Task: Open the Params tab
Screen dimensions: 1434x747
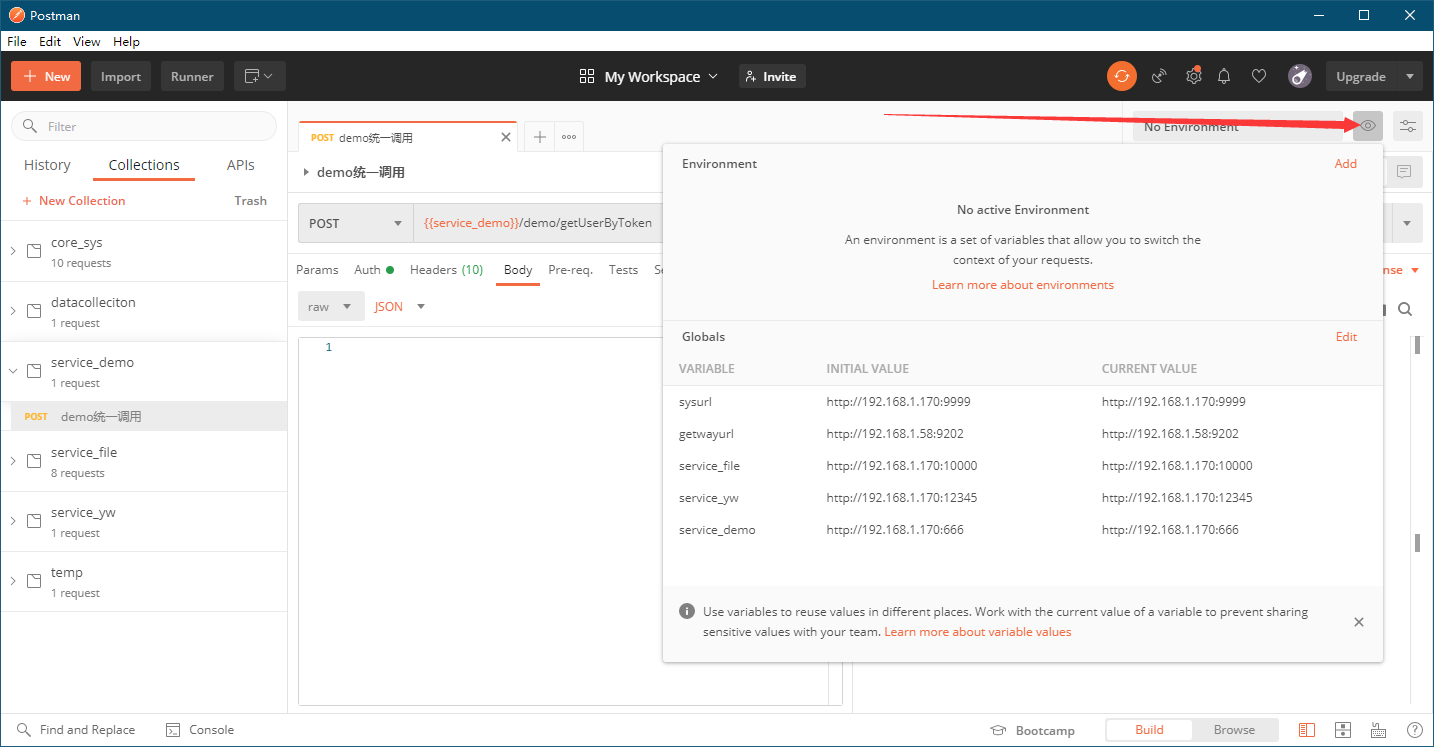Action: [317, 269]
